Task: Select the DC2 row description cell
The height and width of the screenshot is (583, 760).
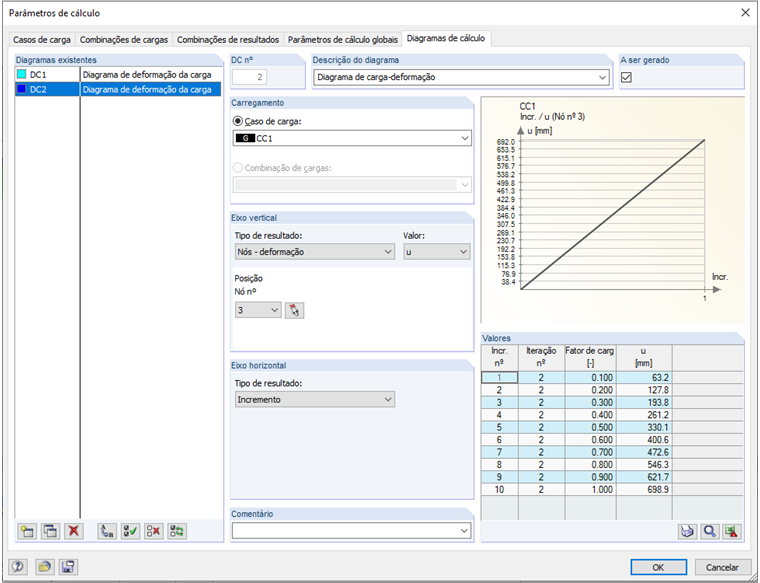Action: click(x=151, y=89)
